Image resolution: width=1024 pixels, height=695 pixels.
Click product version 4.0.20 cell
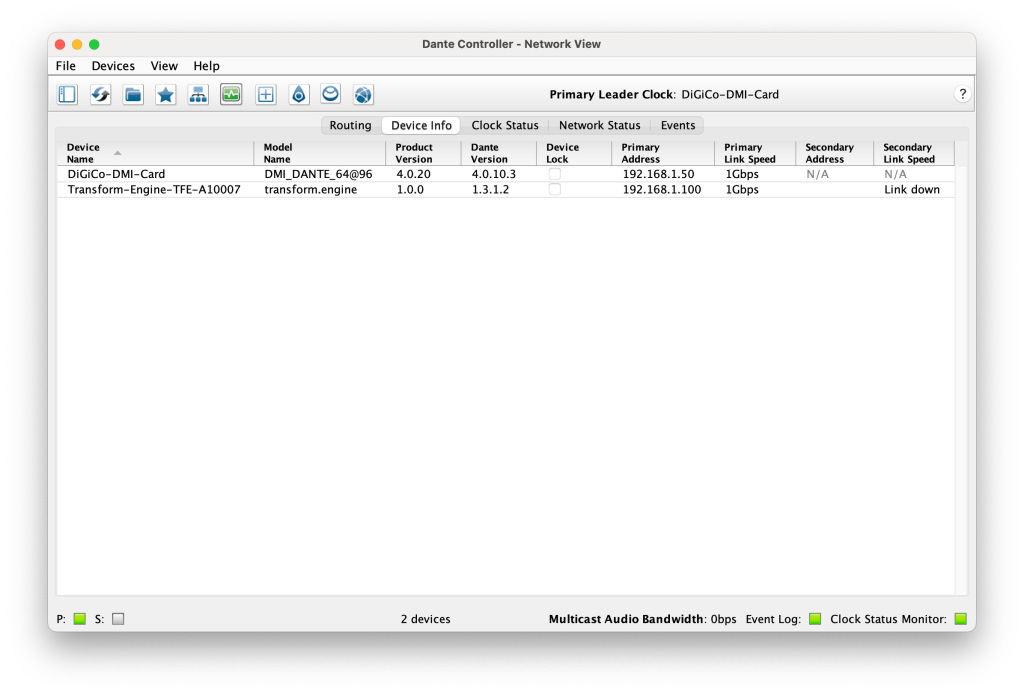[x=413, y=174]
